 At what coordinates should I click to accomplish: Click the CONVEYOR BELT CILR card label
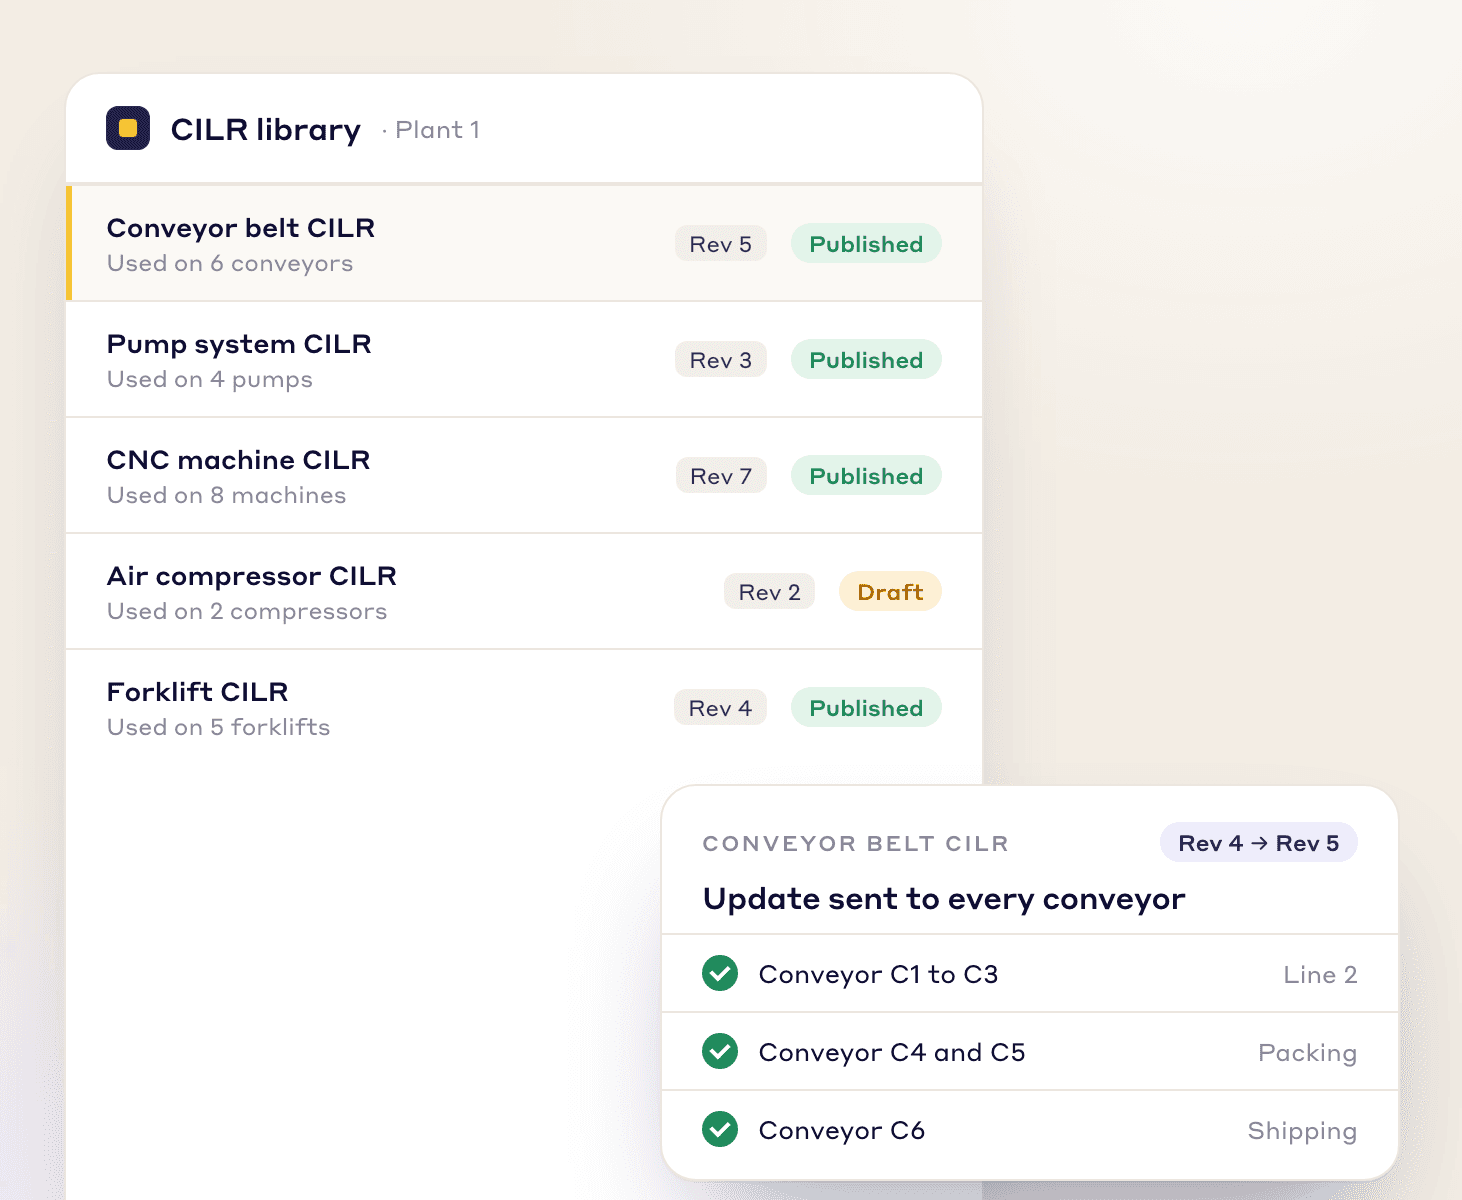tap(856, 843)
